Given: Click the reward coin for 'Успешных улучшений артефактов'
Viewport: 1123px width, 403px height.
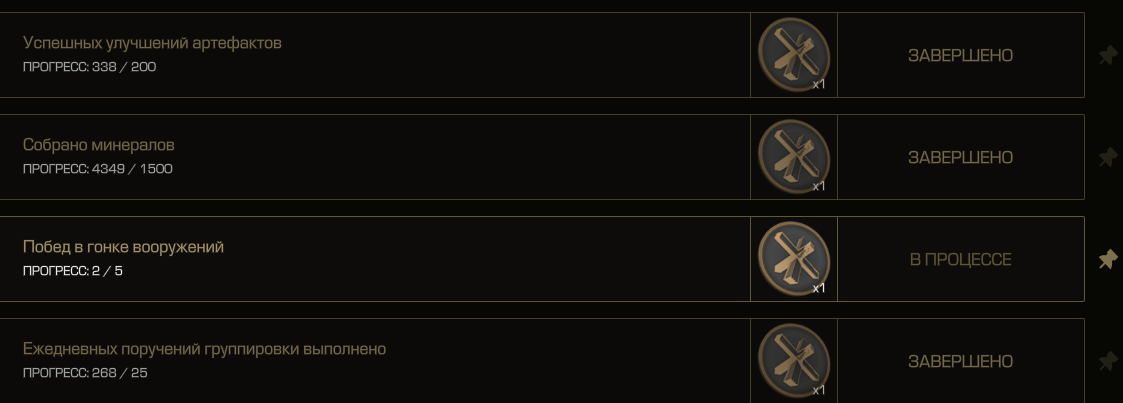Looking at the screenshot, I should (x=794, y=54).
